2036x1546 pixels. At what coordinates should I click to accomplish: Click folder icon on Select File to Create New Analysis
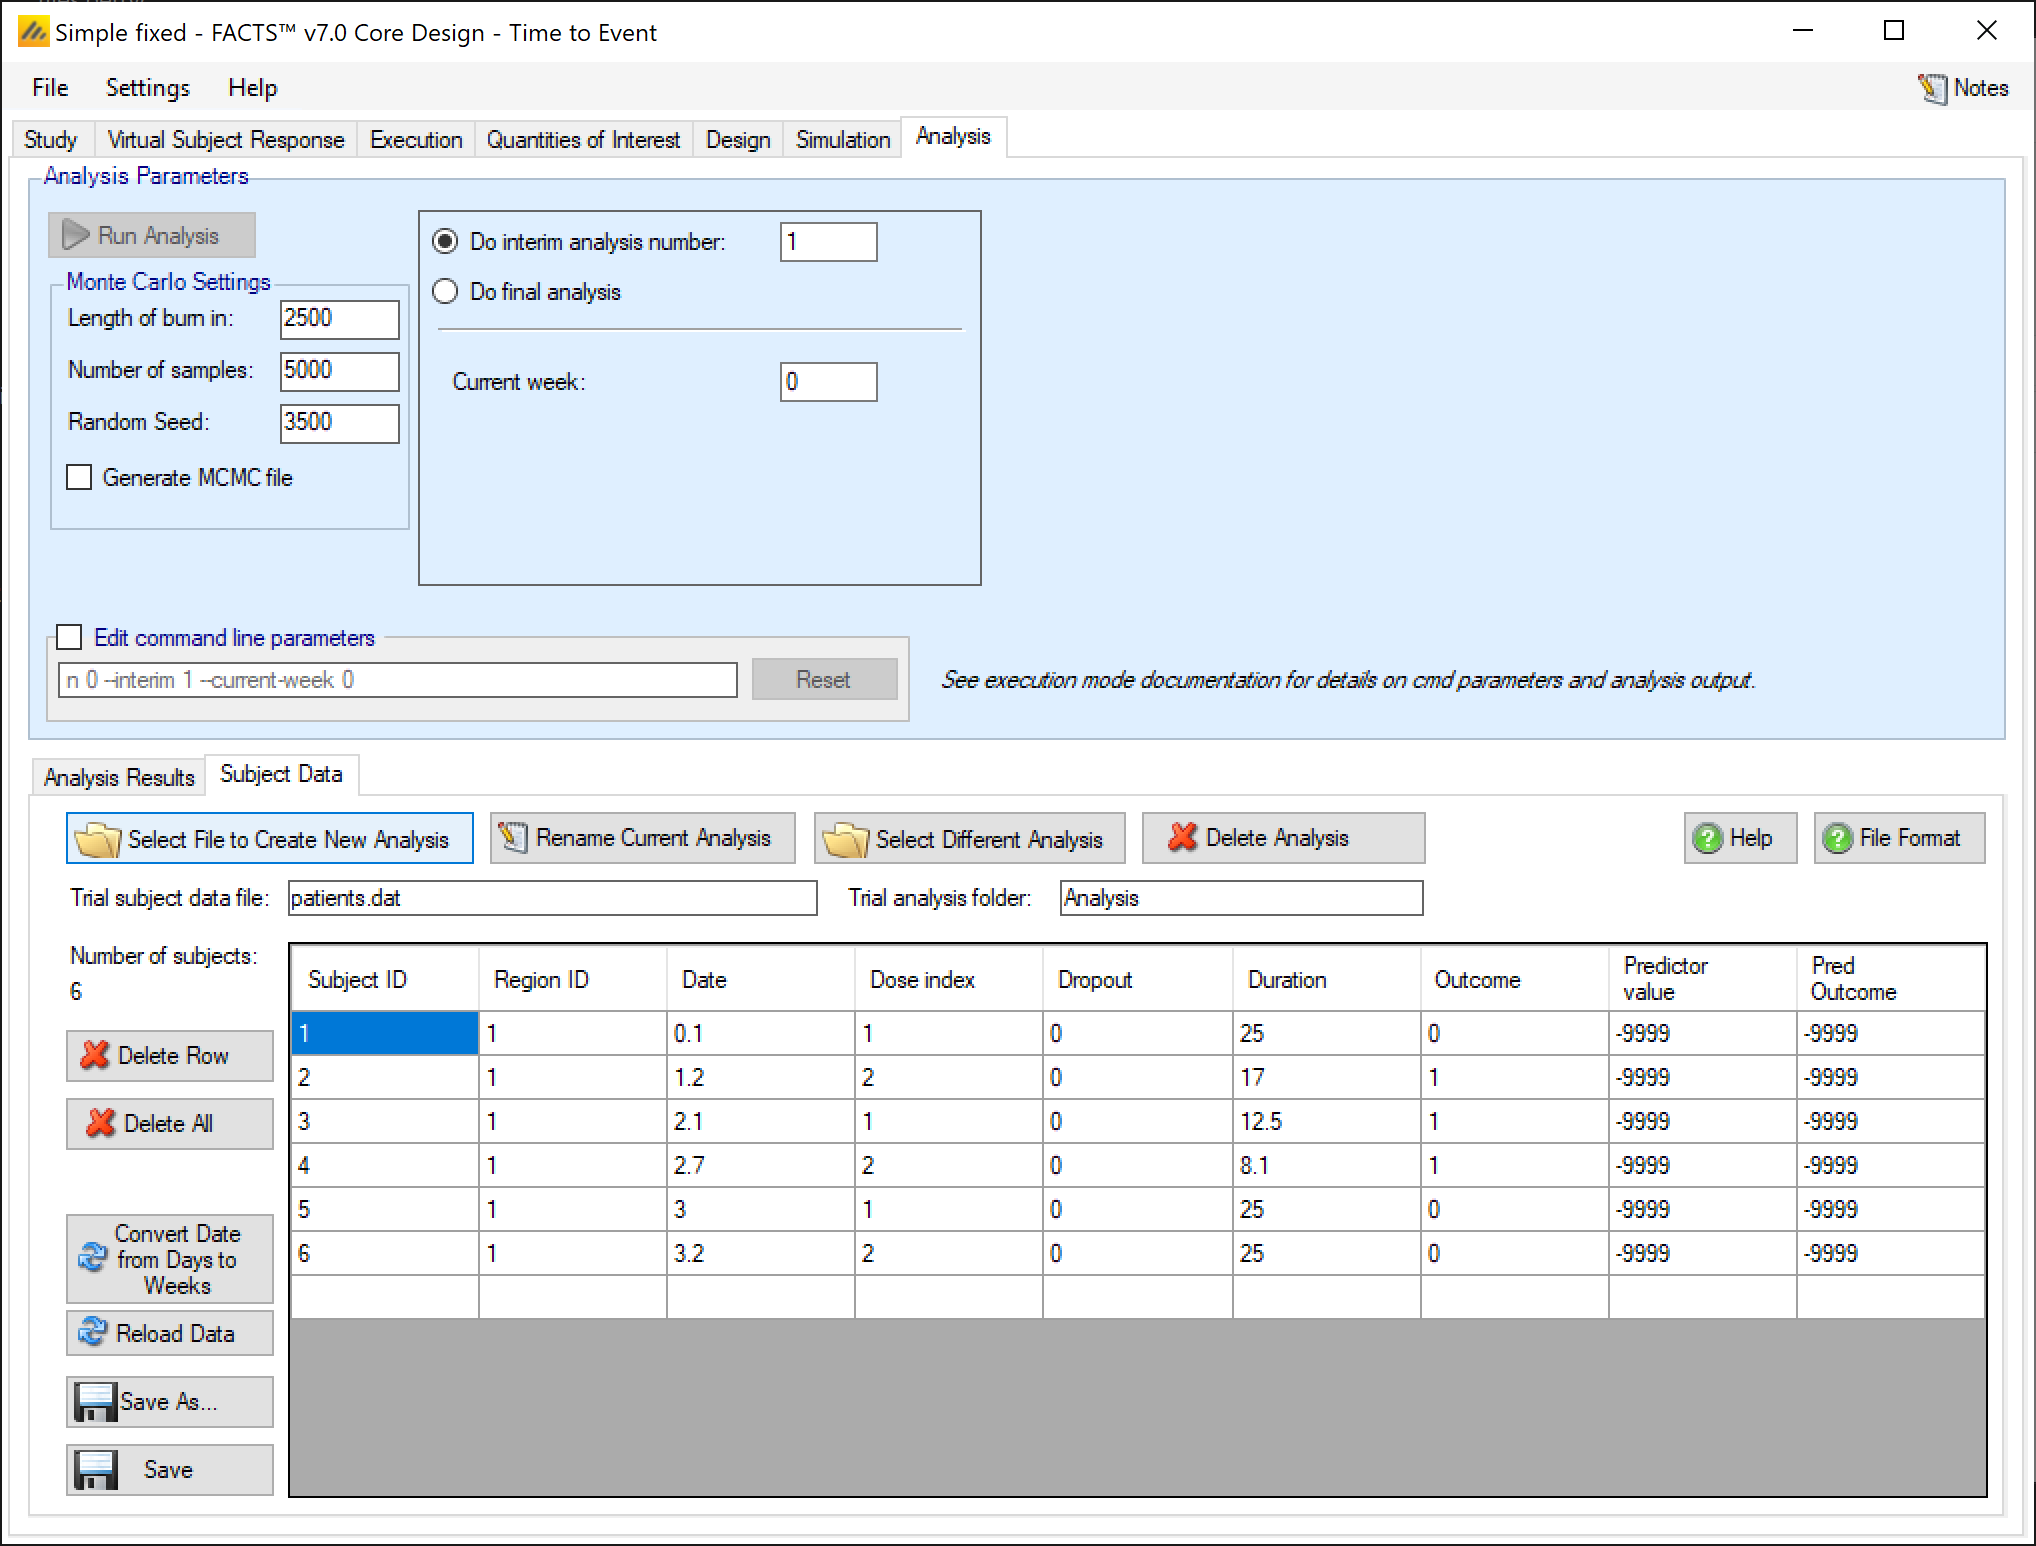98,839
